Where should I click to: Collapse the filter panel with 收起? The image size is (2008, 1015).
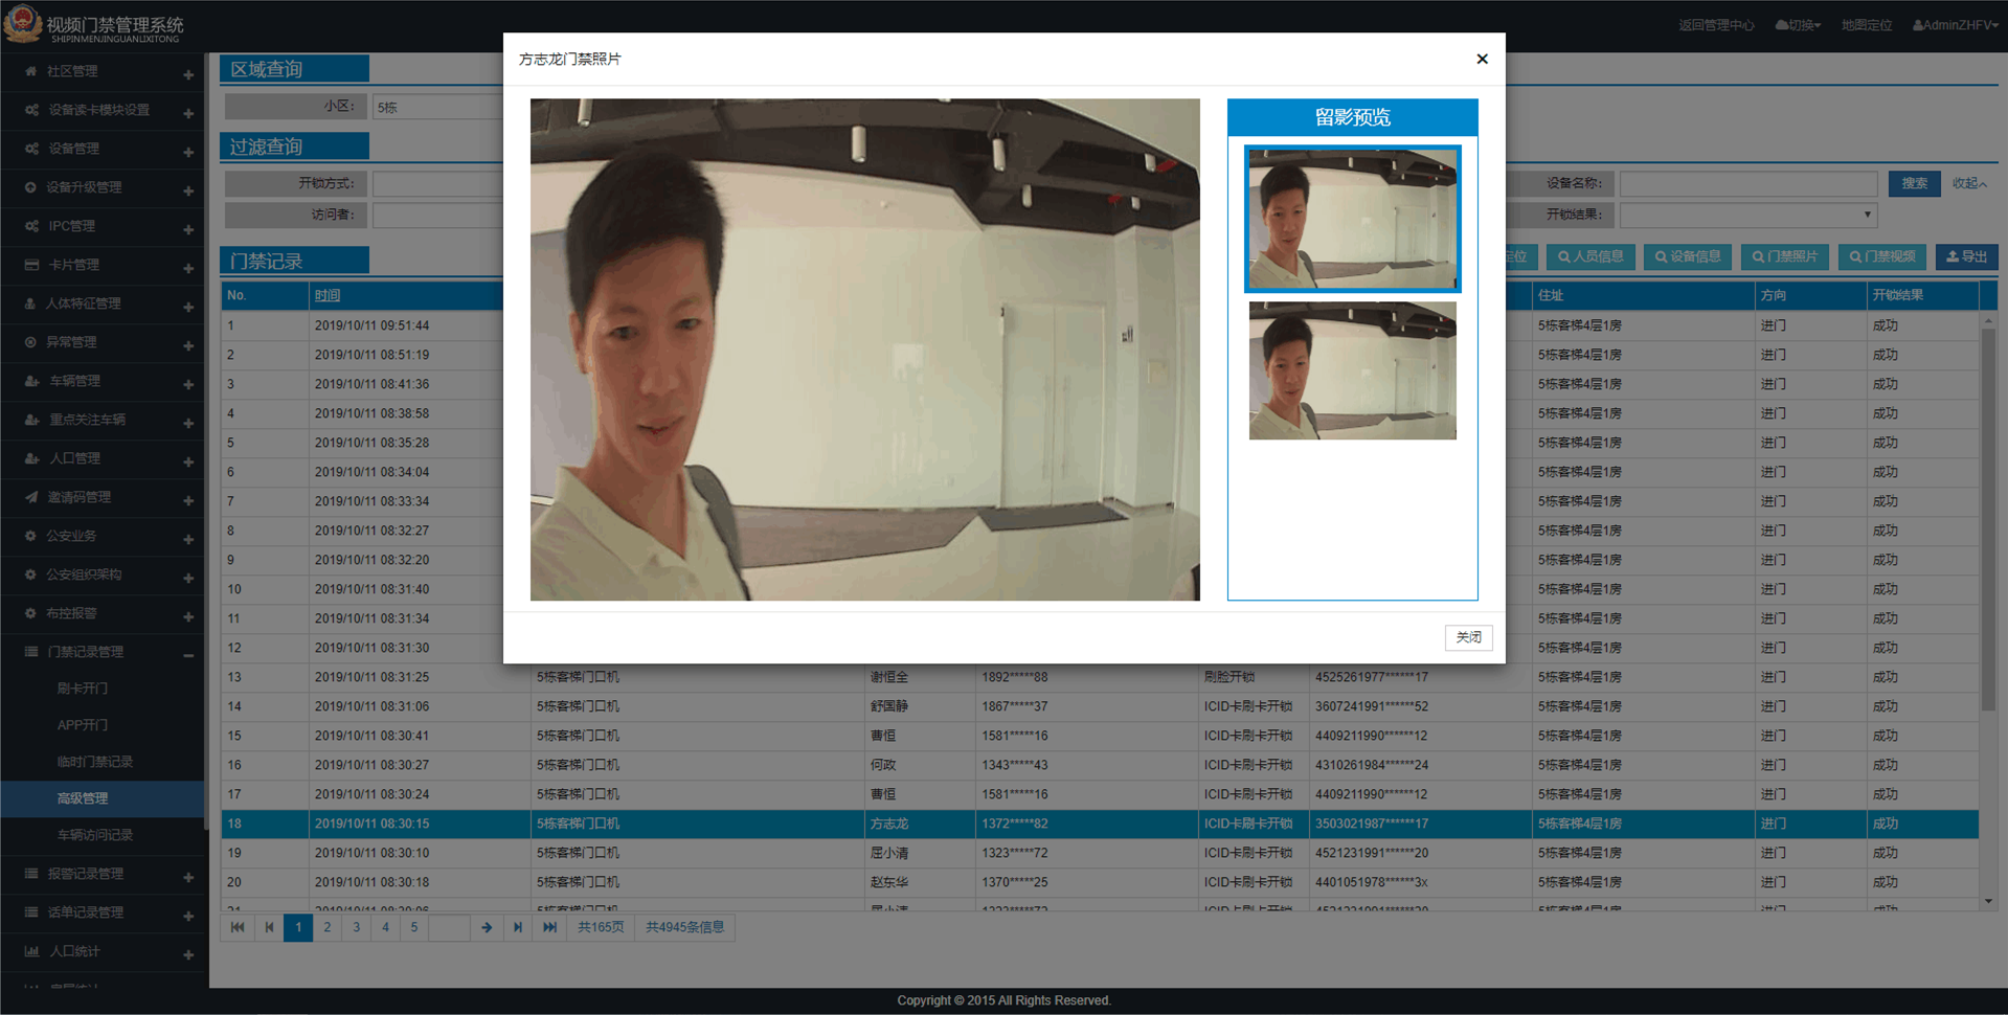coord(1968,184)
